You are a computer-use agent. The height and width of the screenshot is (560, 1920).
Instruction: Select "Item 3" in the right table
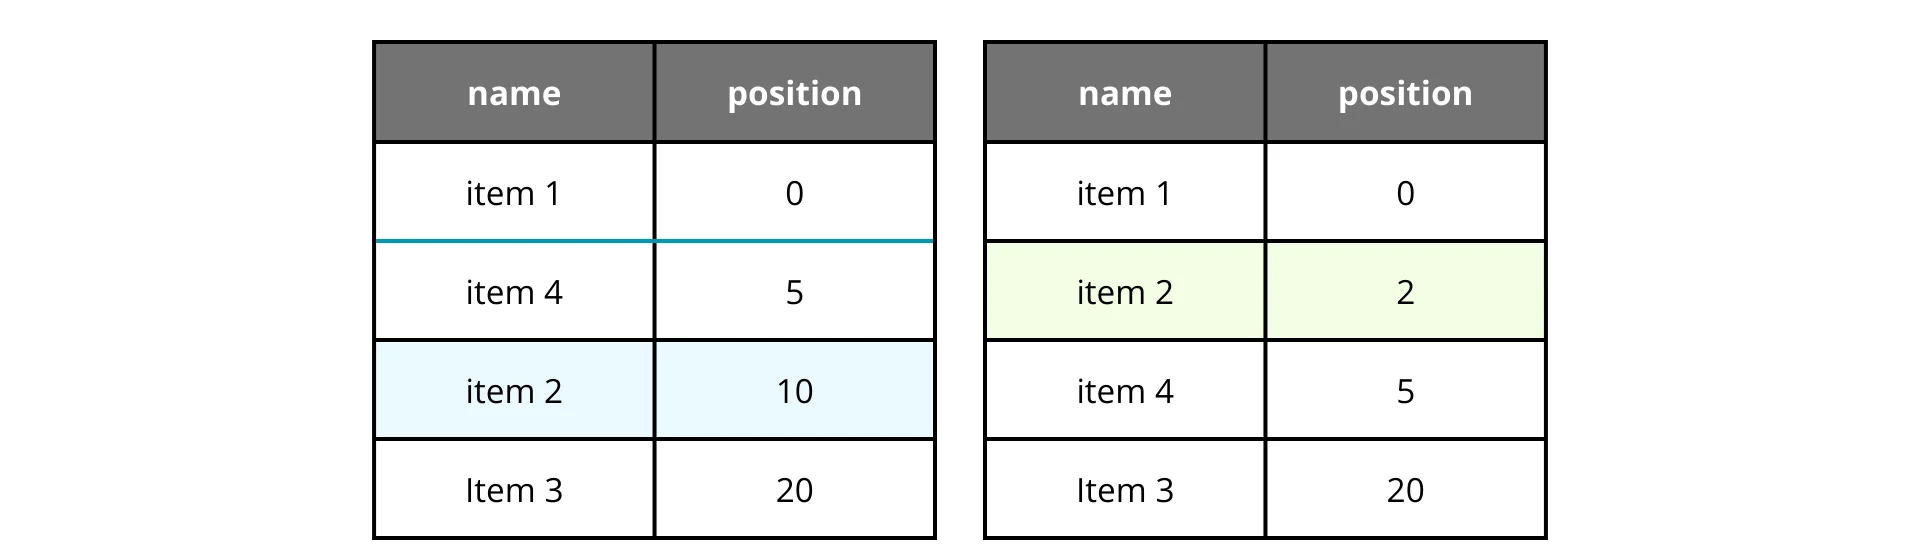1125,490
